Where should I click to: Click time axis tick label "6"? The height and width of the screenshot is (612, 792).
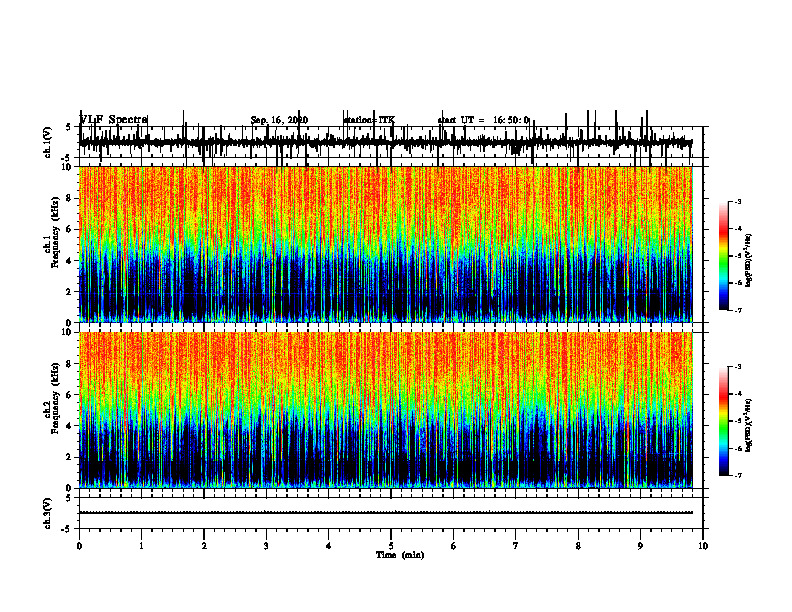click(454, 546)
